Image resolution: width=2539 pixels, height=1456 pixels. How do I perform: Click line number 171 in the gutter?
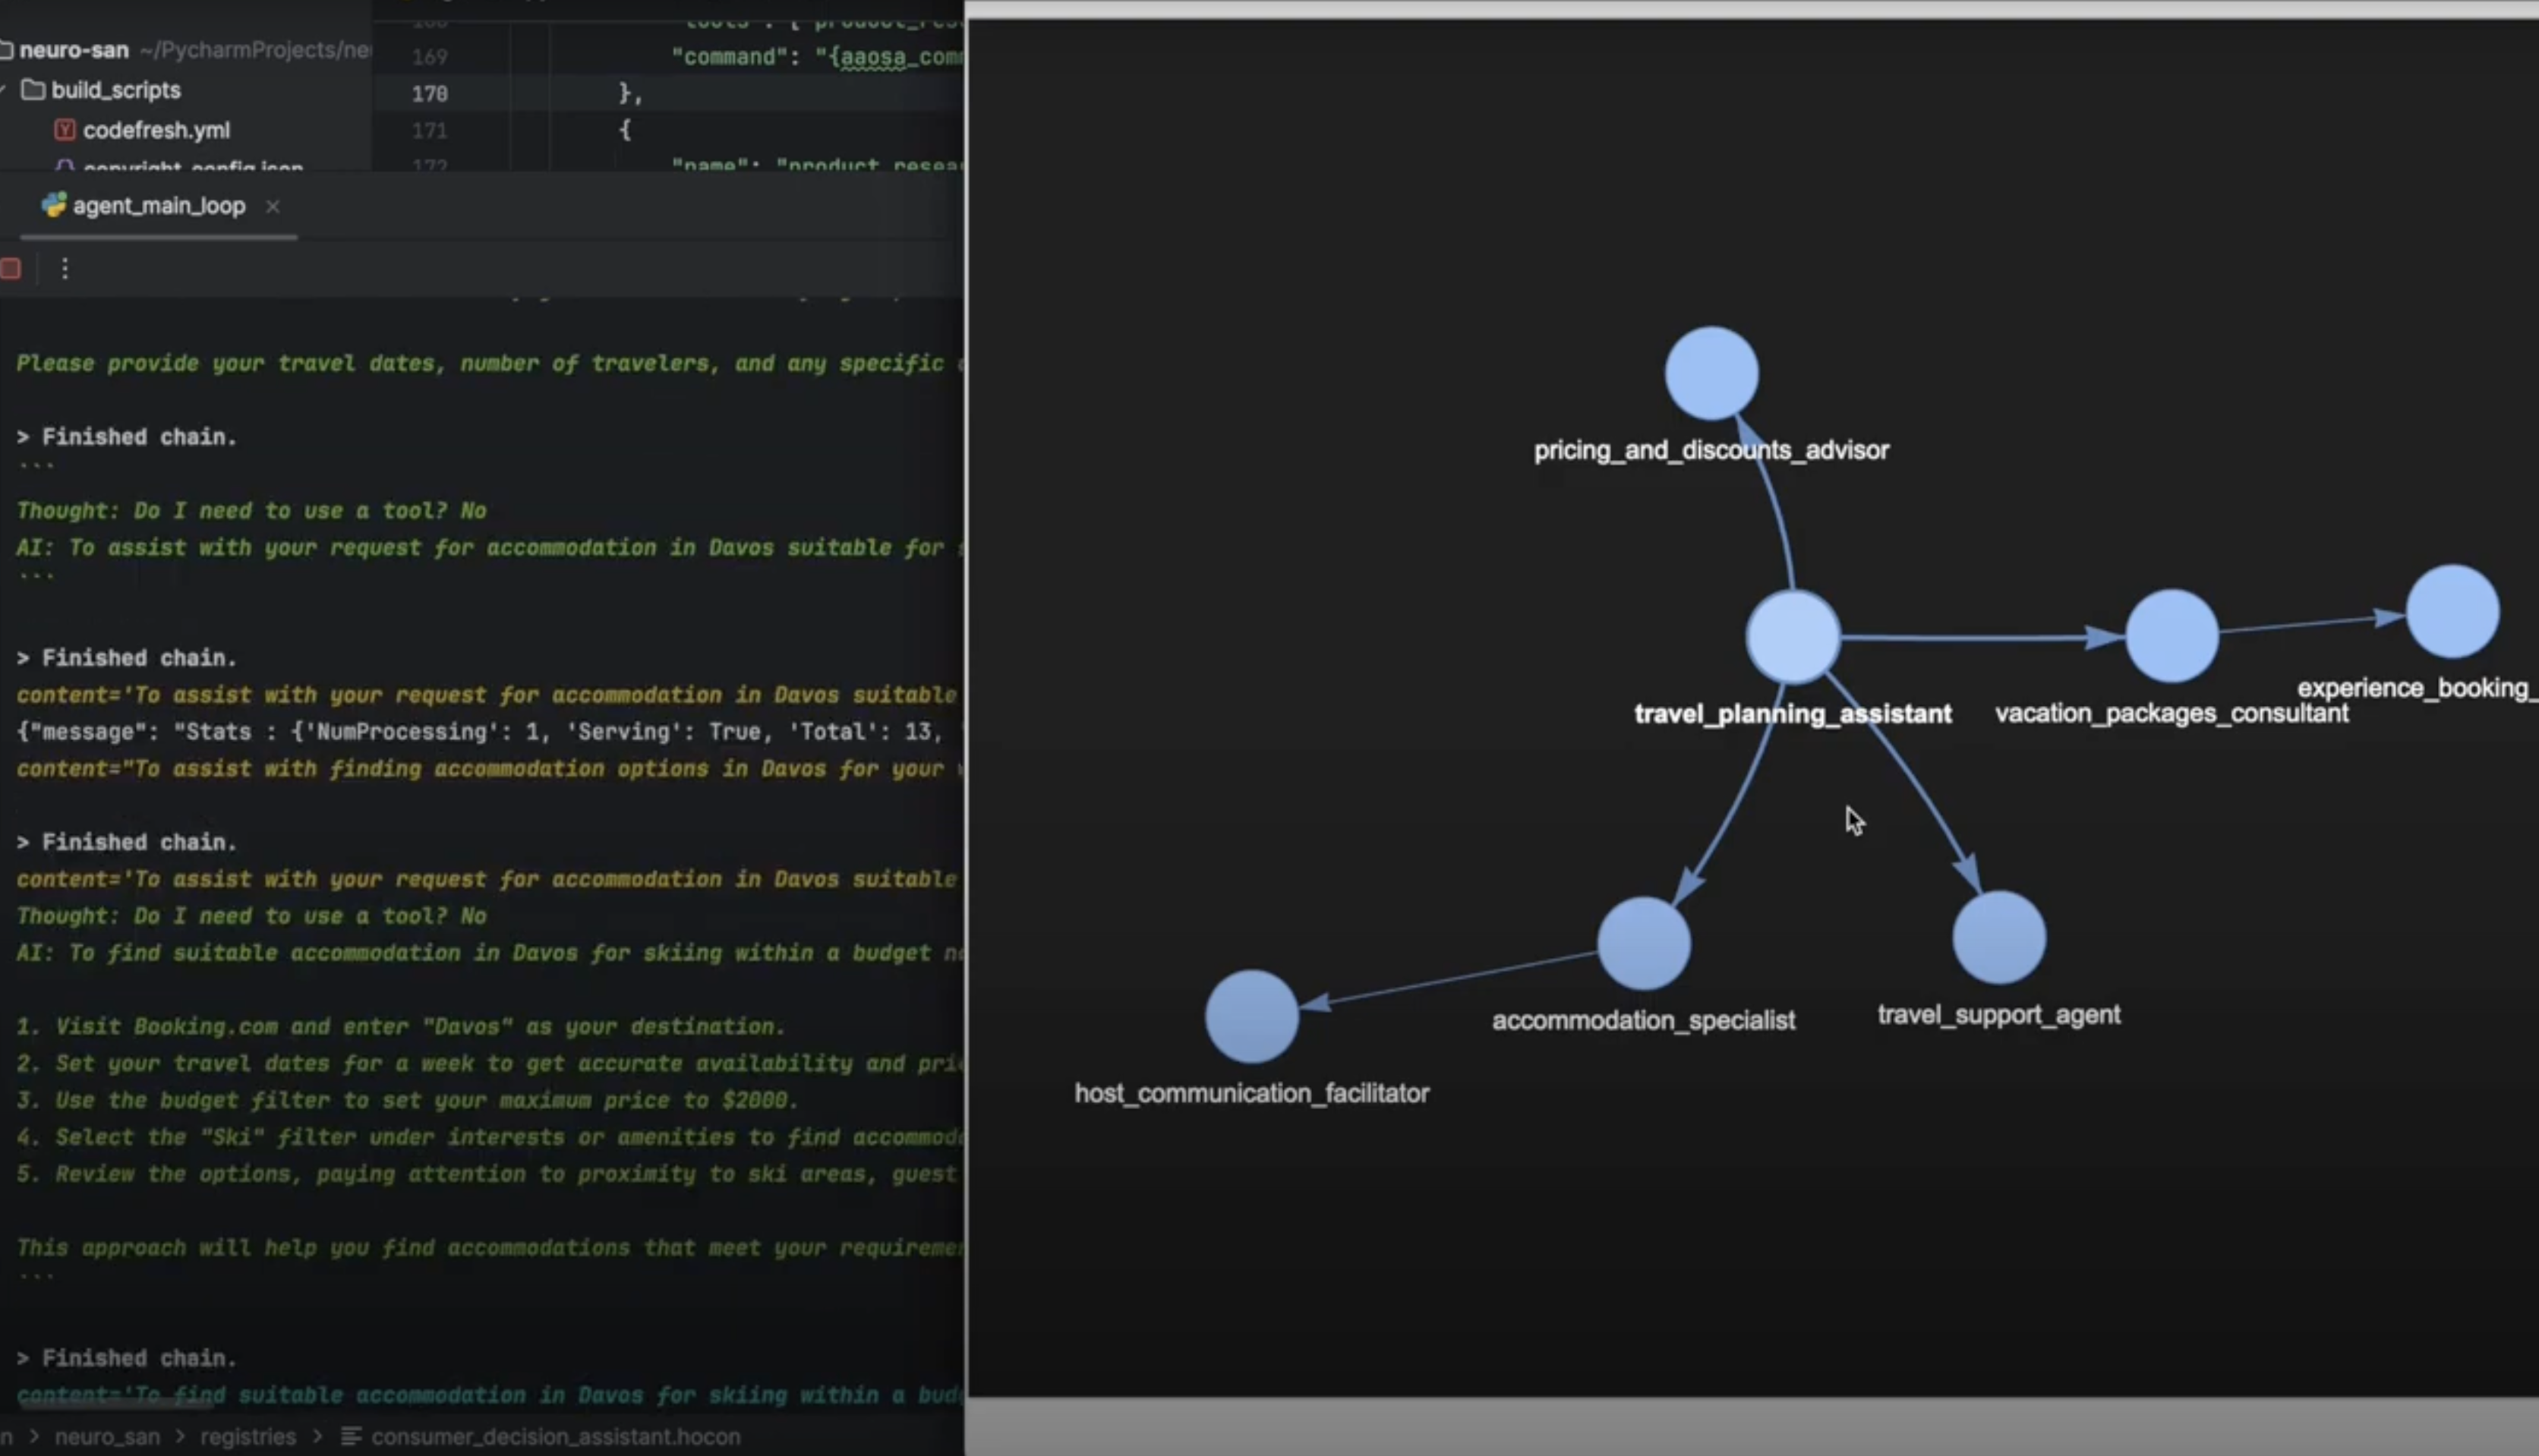429,130
